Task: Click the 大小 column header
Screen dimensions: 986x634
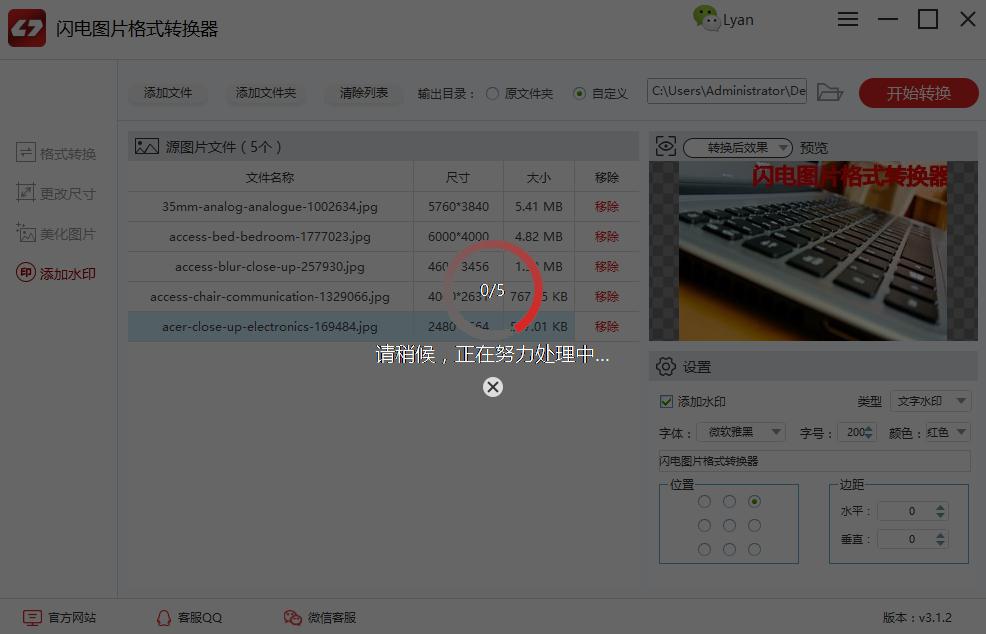Action: click(538, 177)
